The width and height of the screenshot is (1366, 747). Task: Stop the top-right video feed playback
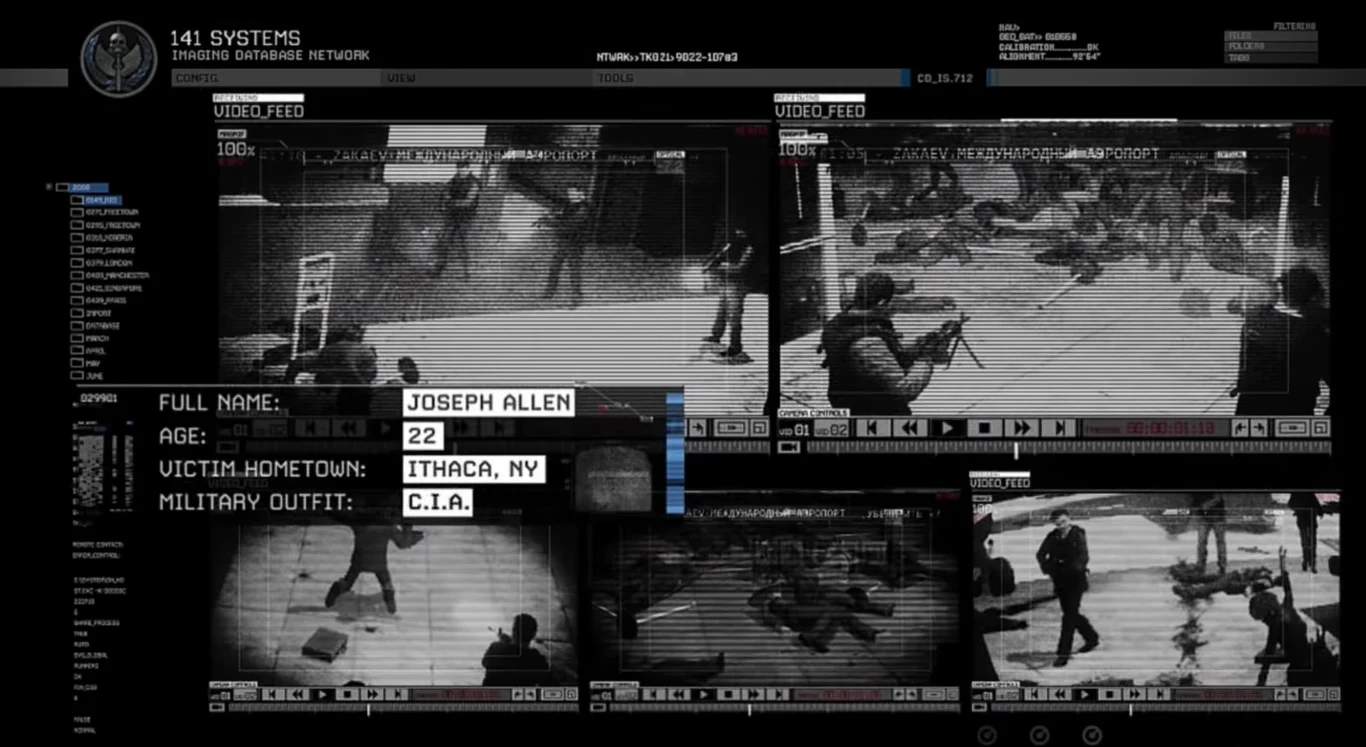[x=984, y=428]
